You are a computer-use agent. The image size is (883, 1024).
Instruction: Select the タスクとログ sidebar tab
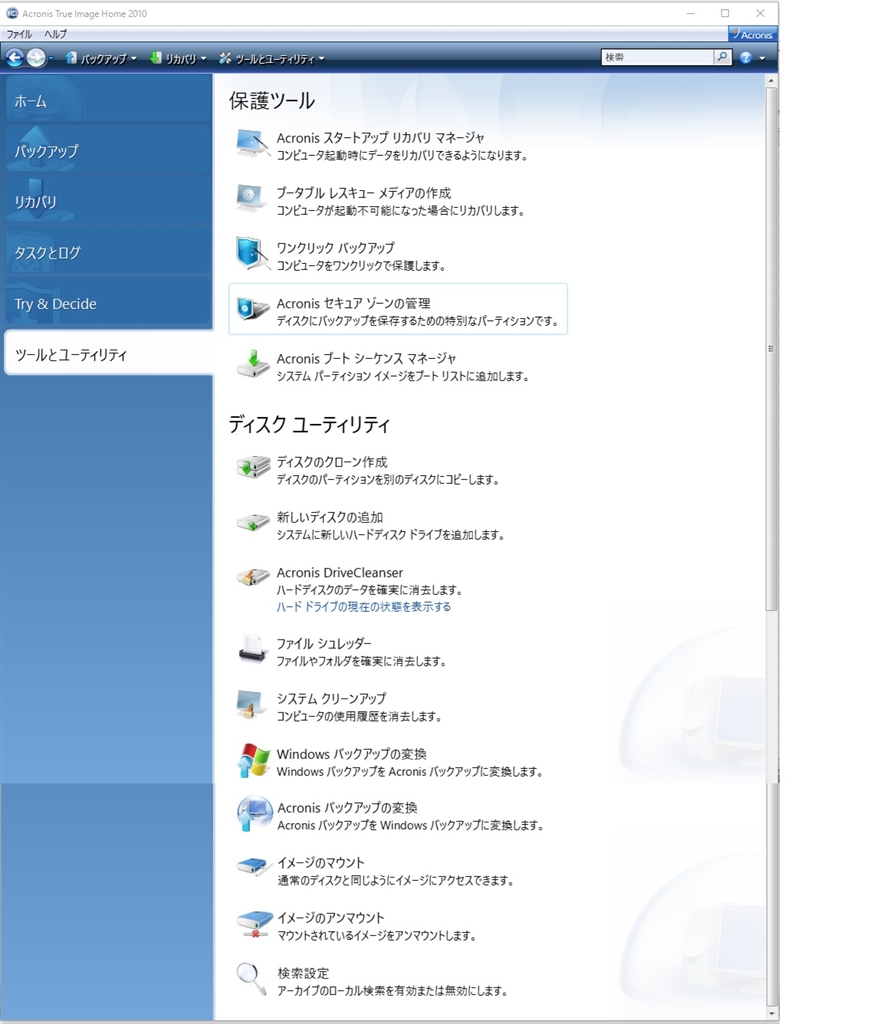[107, 253]
